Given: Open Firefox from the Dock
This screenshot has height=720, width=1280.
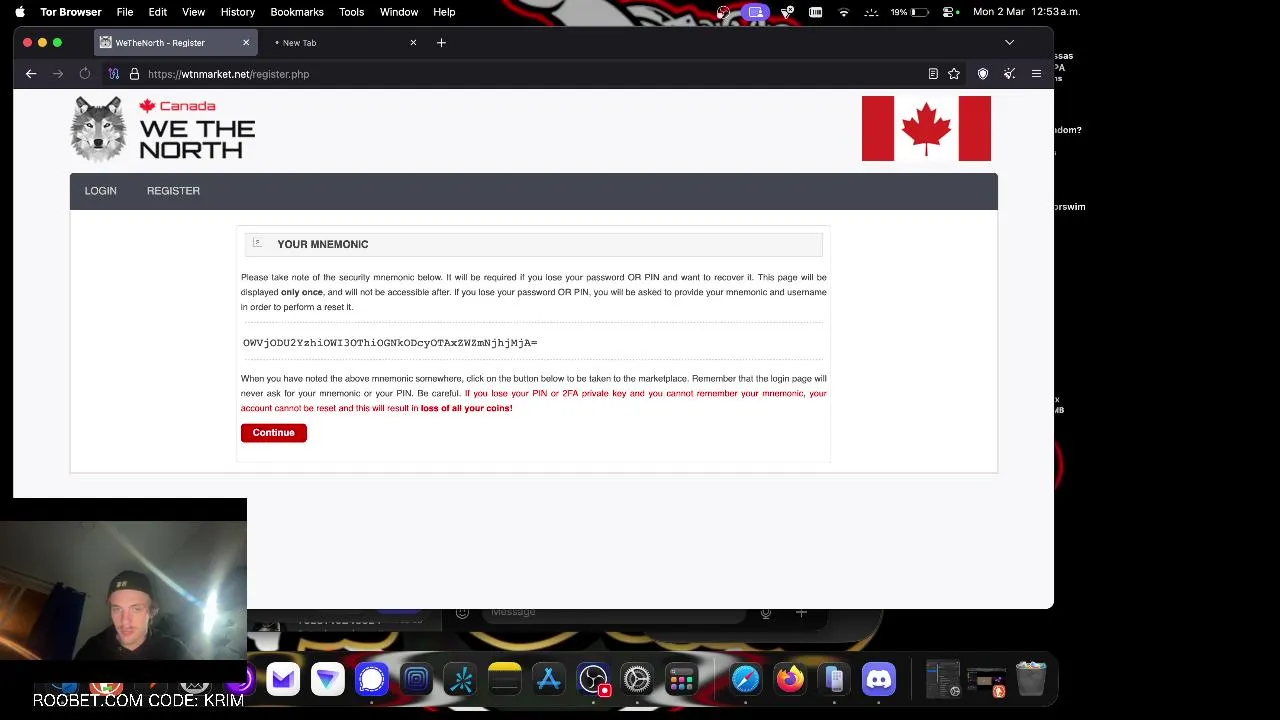Looking at the screenshot, I should [x=790, y=680].
